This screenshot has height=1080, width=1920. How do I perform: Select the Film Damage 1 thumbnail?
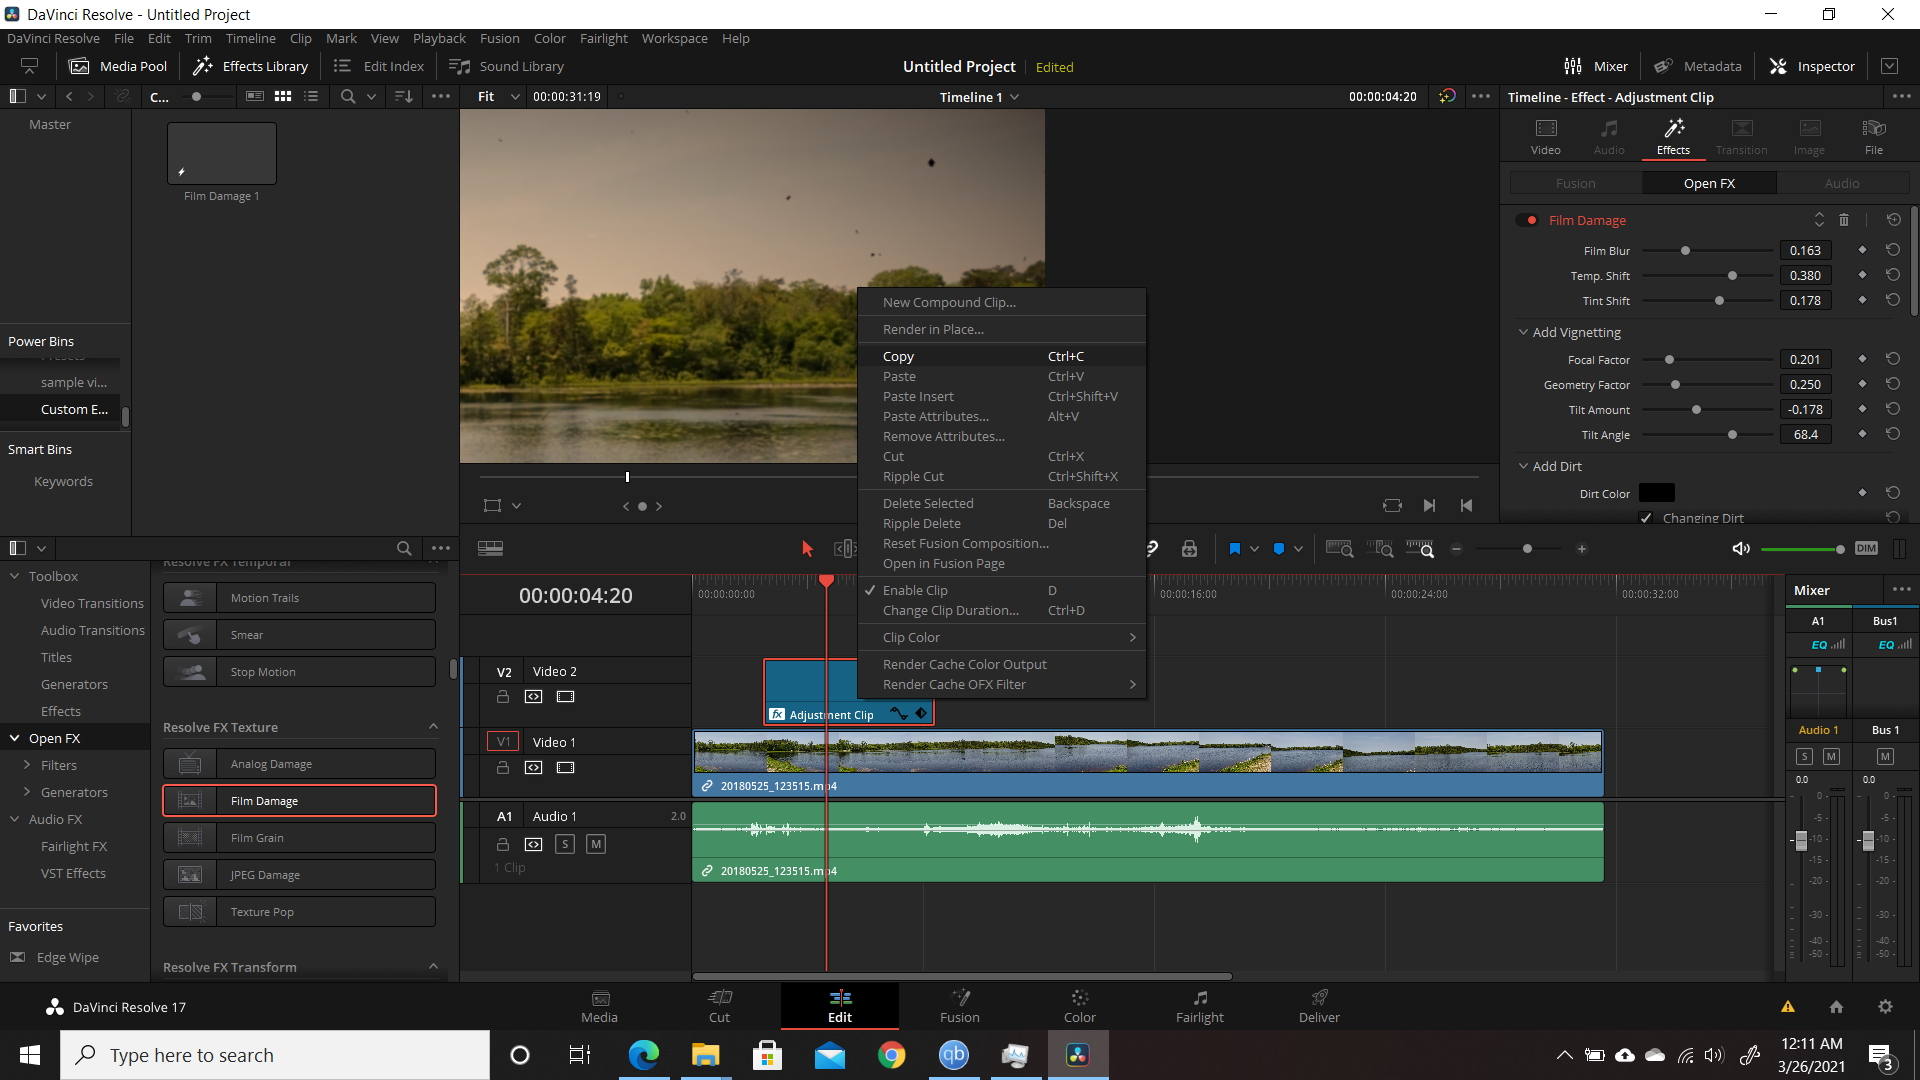click(221, 153)
